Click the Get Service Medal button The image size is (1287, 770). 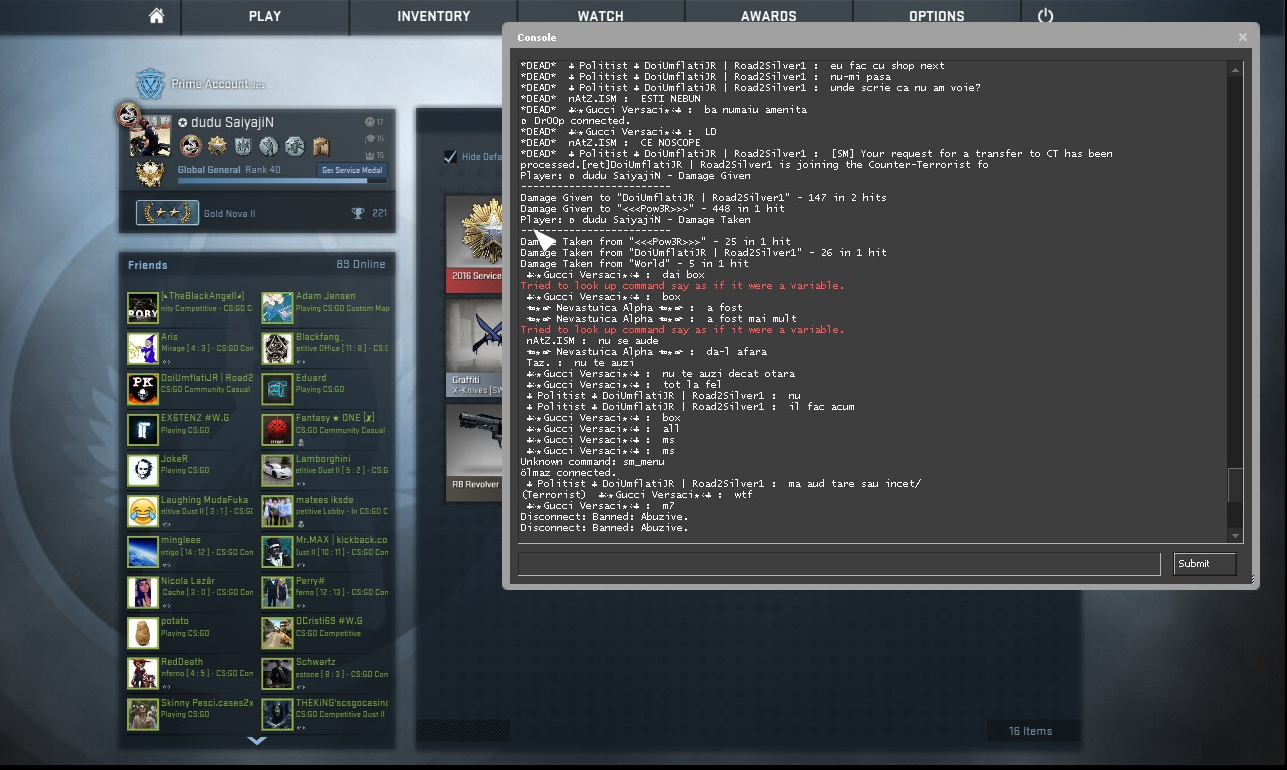coord(353,170)
